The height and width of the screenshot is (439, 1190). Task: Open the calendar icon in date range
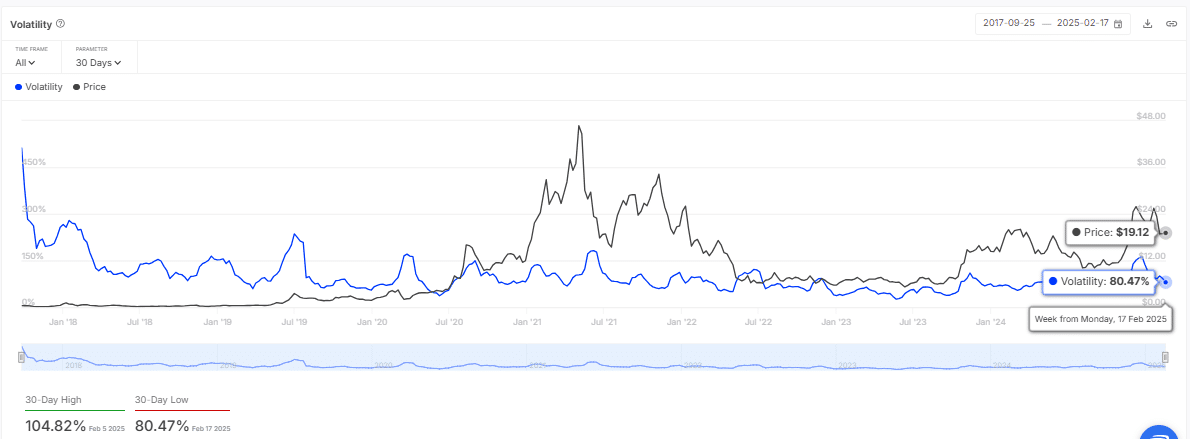coord(1118,23)
